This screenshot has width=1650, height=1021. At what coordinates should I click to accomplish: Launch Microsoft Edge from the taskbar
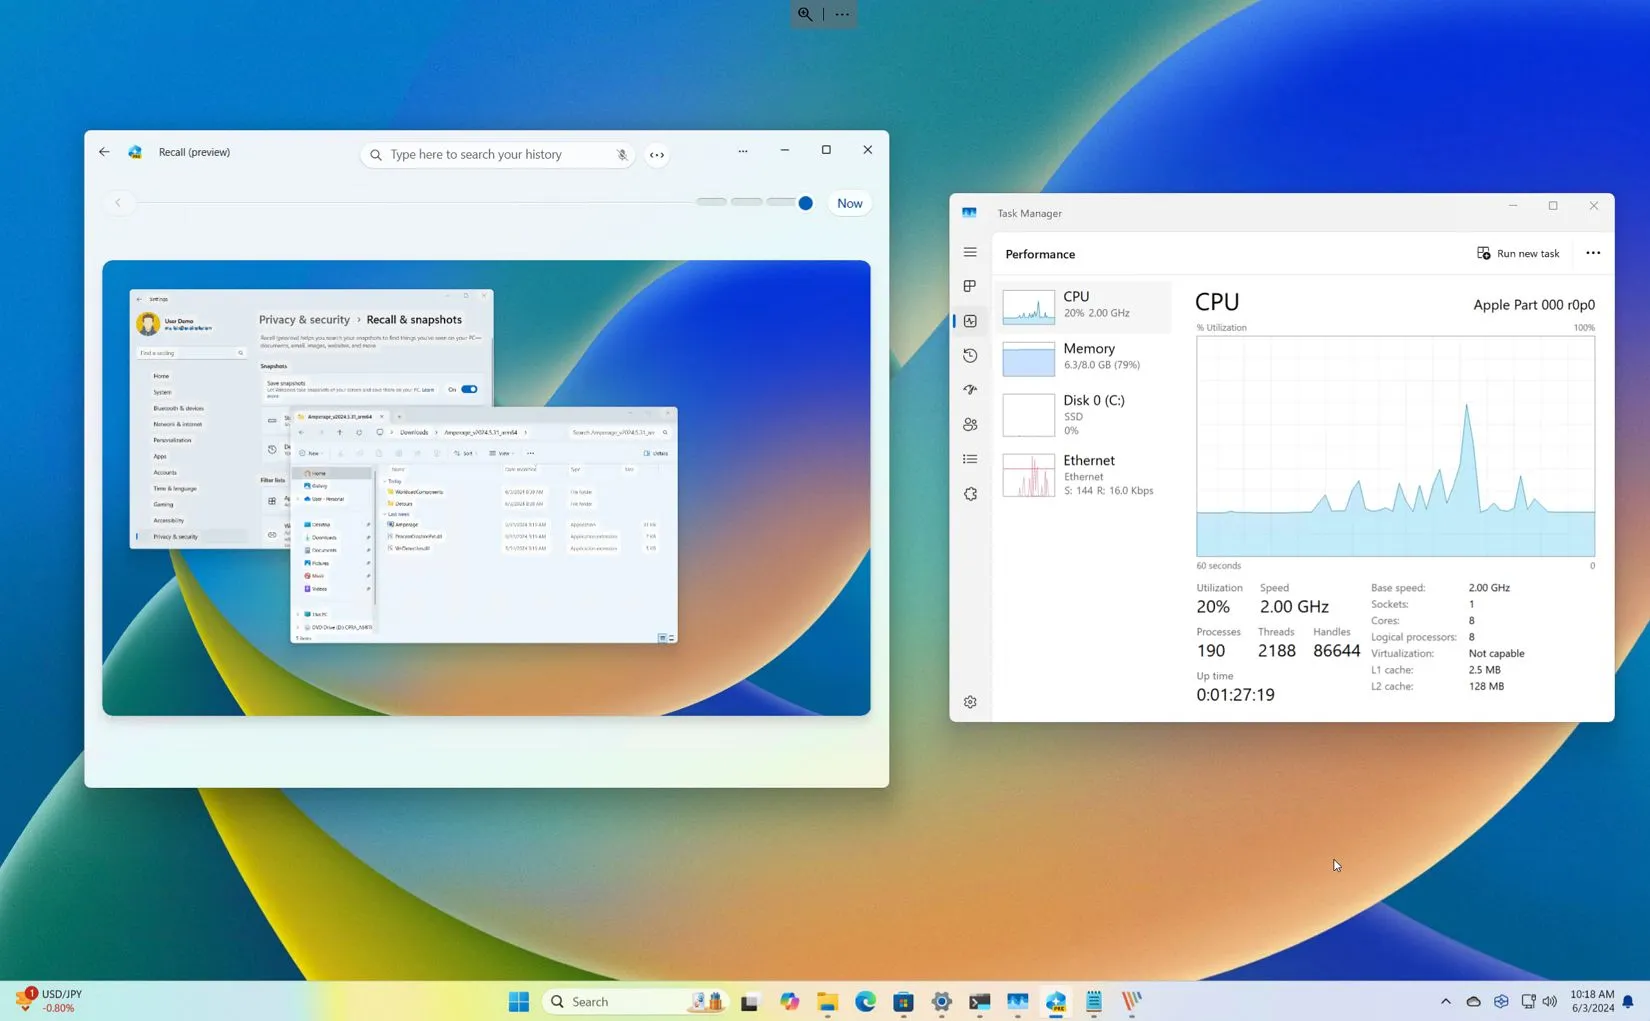tap(865, 1001)
